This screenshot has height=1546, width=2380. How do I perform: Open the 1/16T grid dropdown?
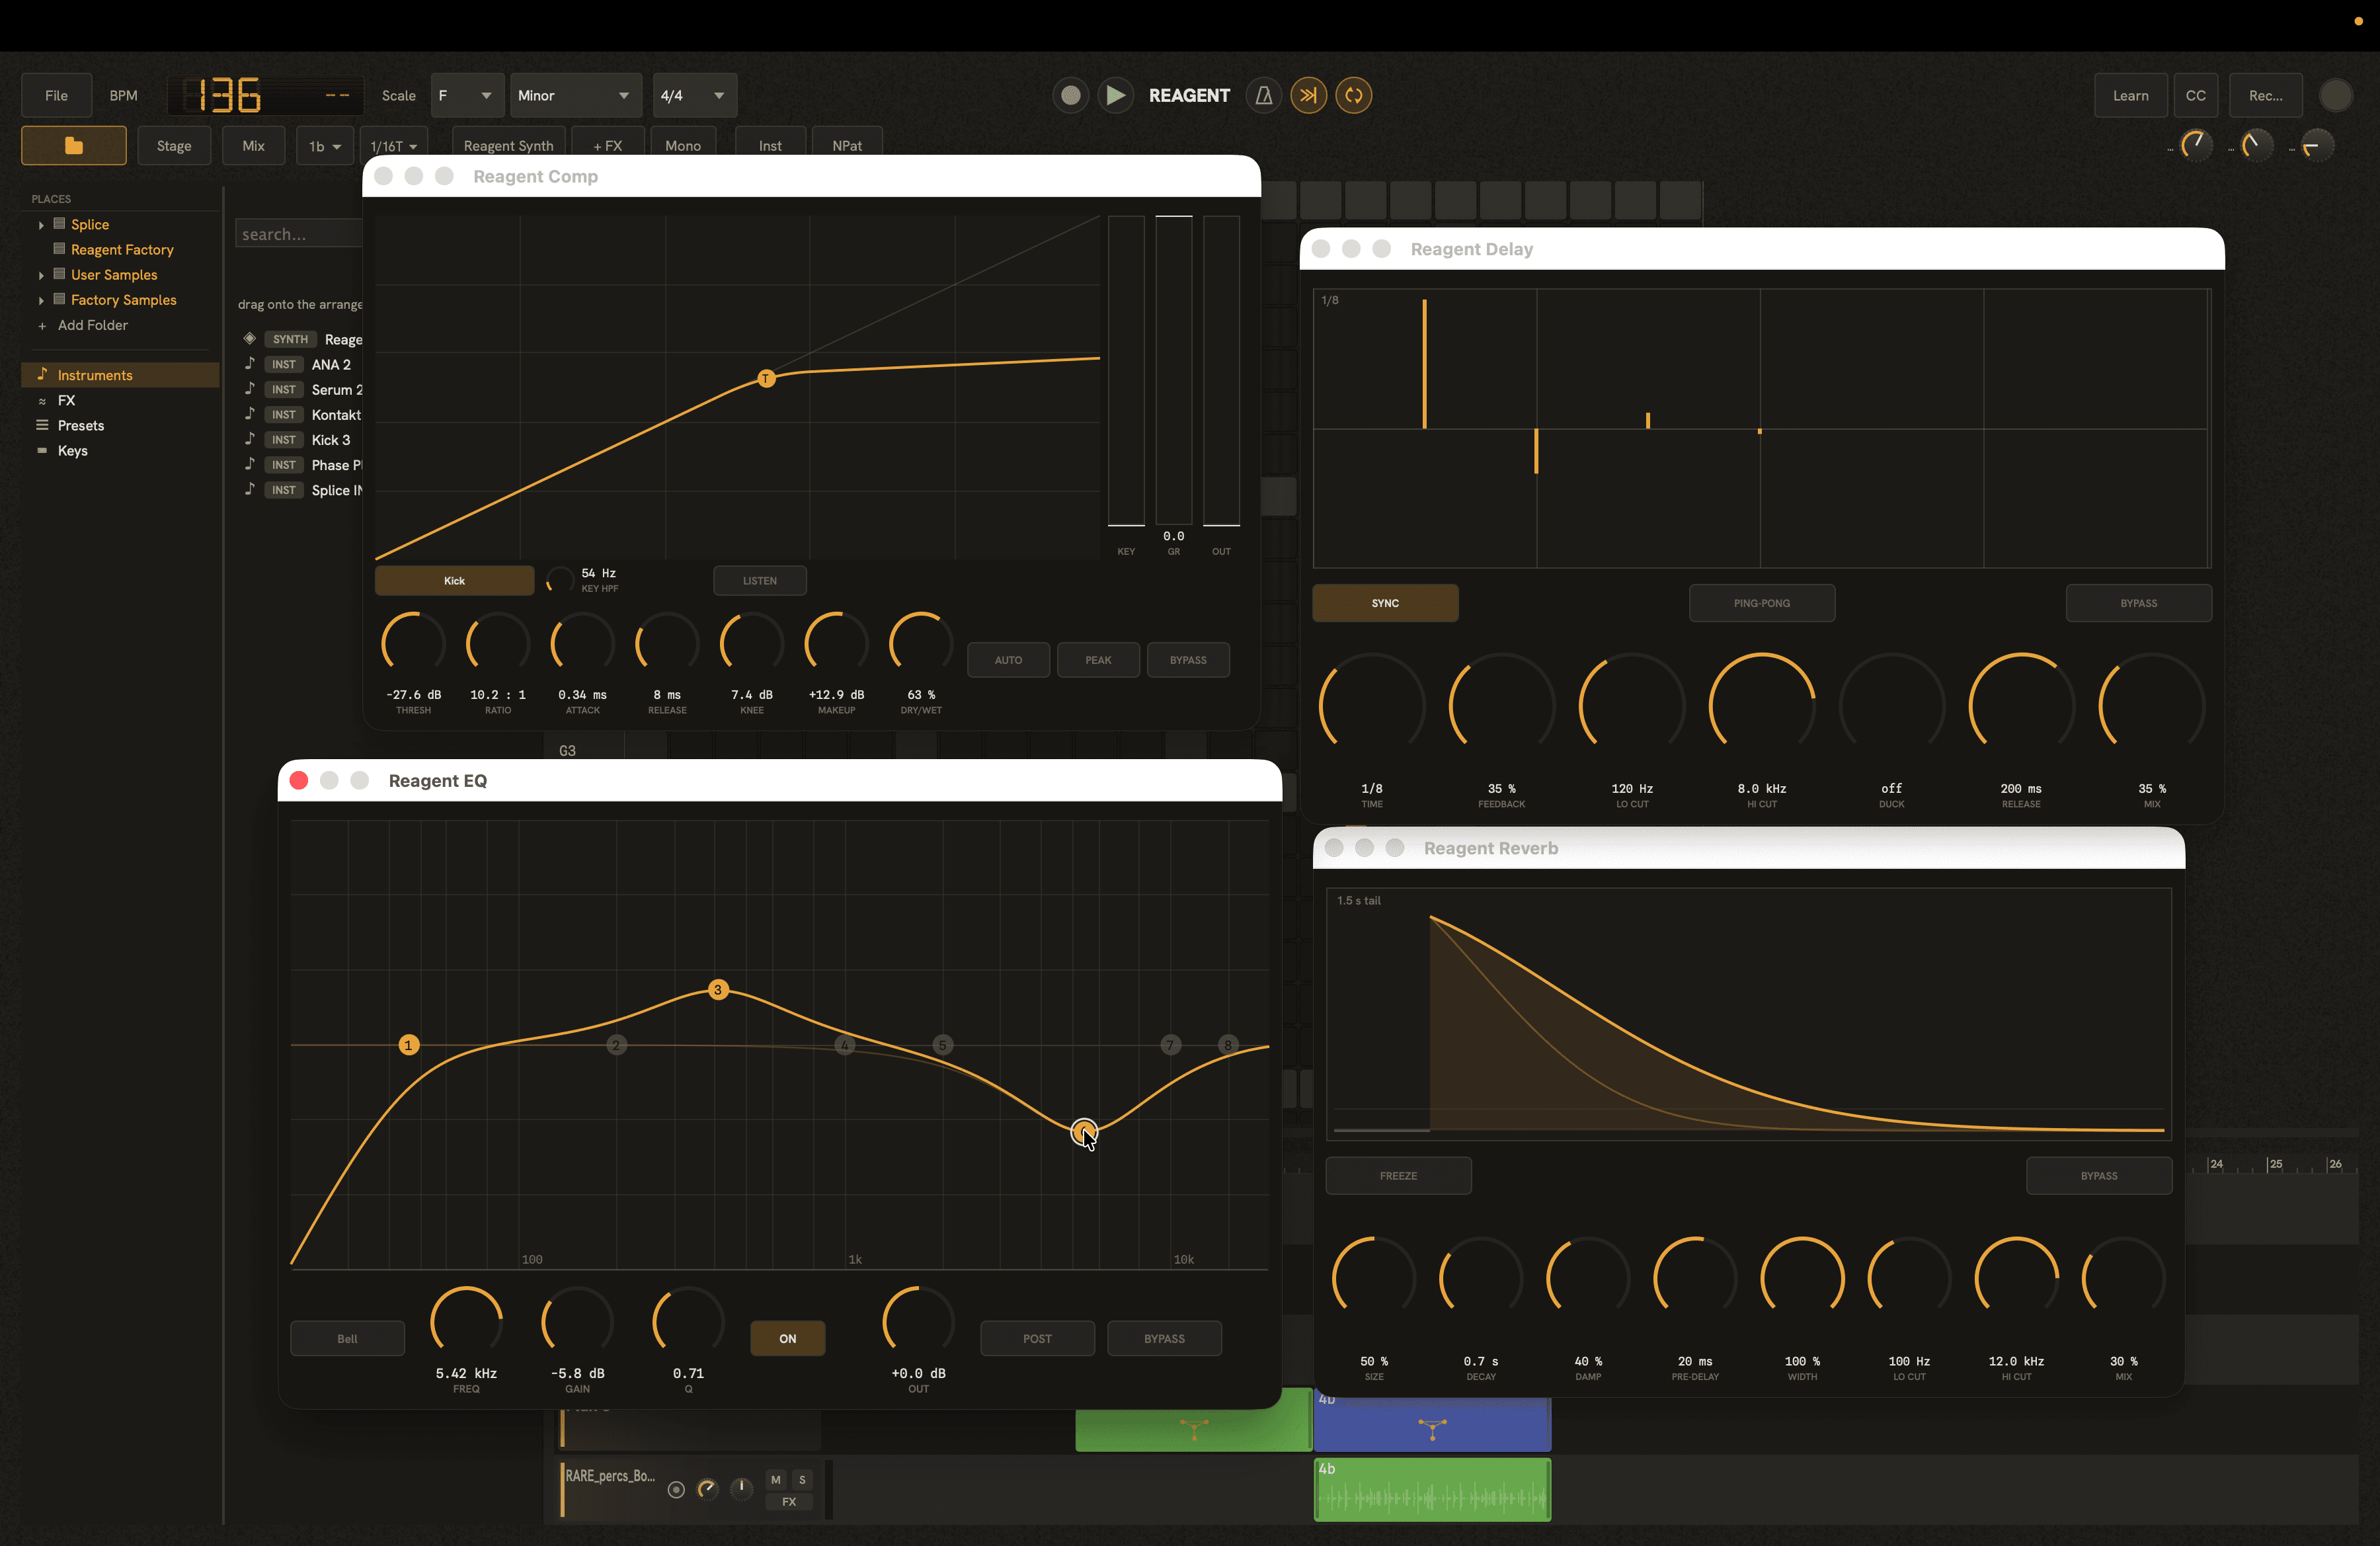(394, 146)
